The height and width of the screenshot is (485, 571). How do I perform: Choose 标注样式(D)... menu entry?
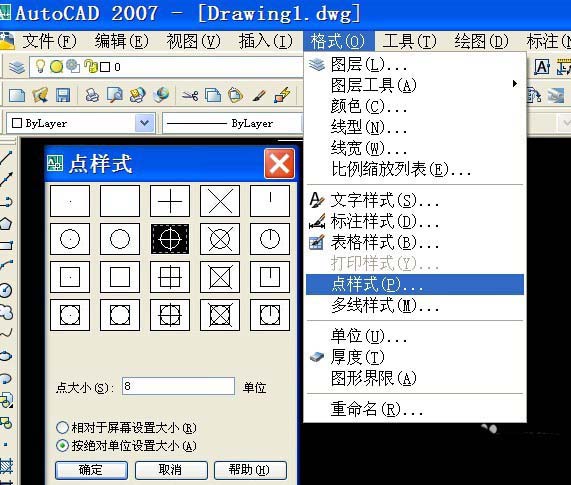point(415,221)
